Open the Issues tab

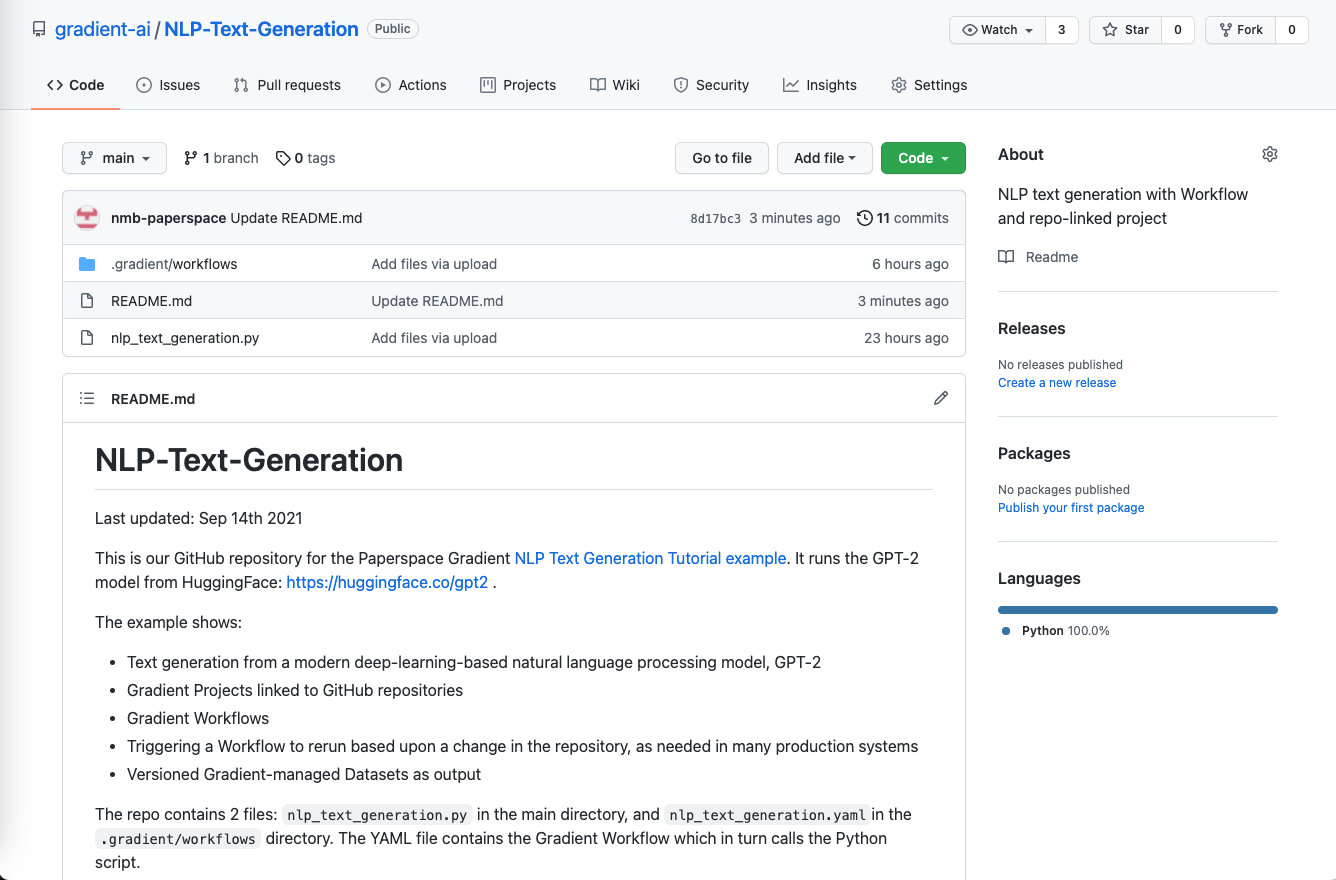(168, 85)
